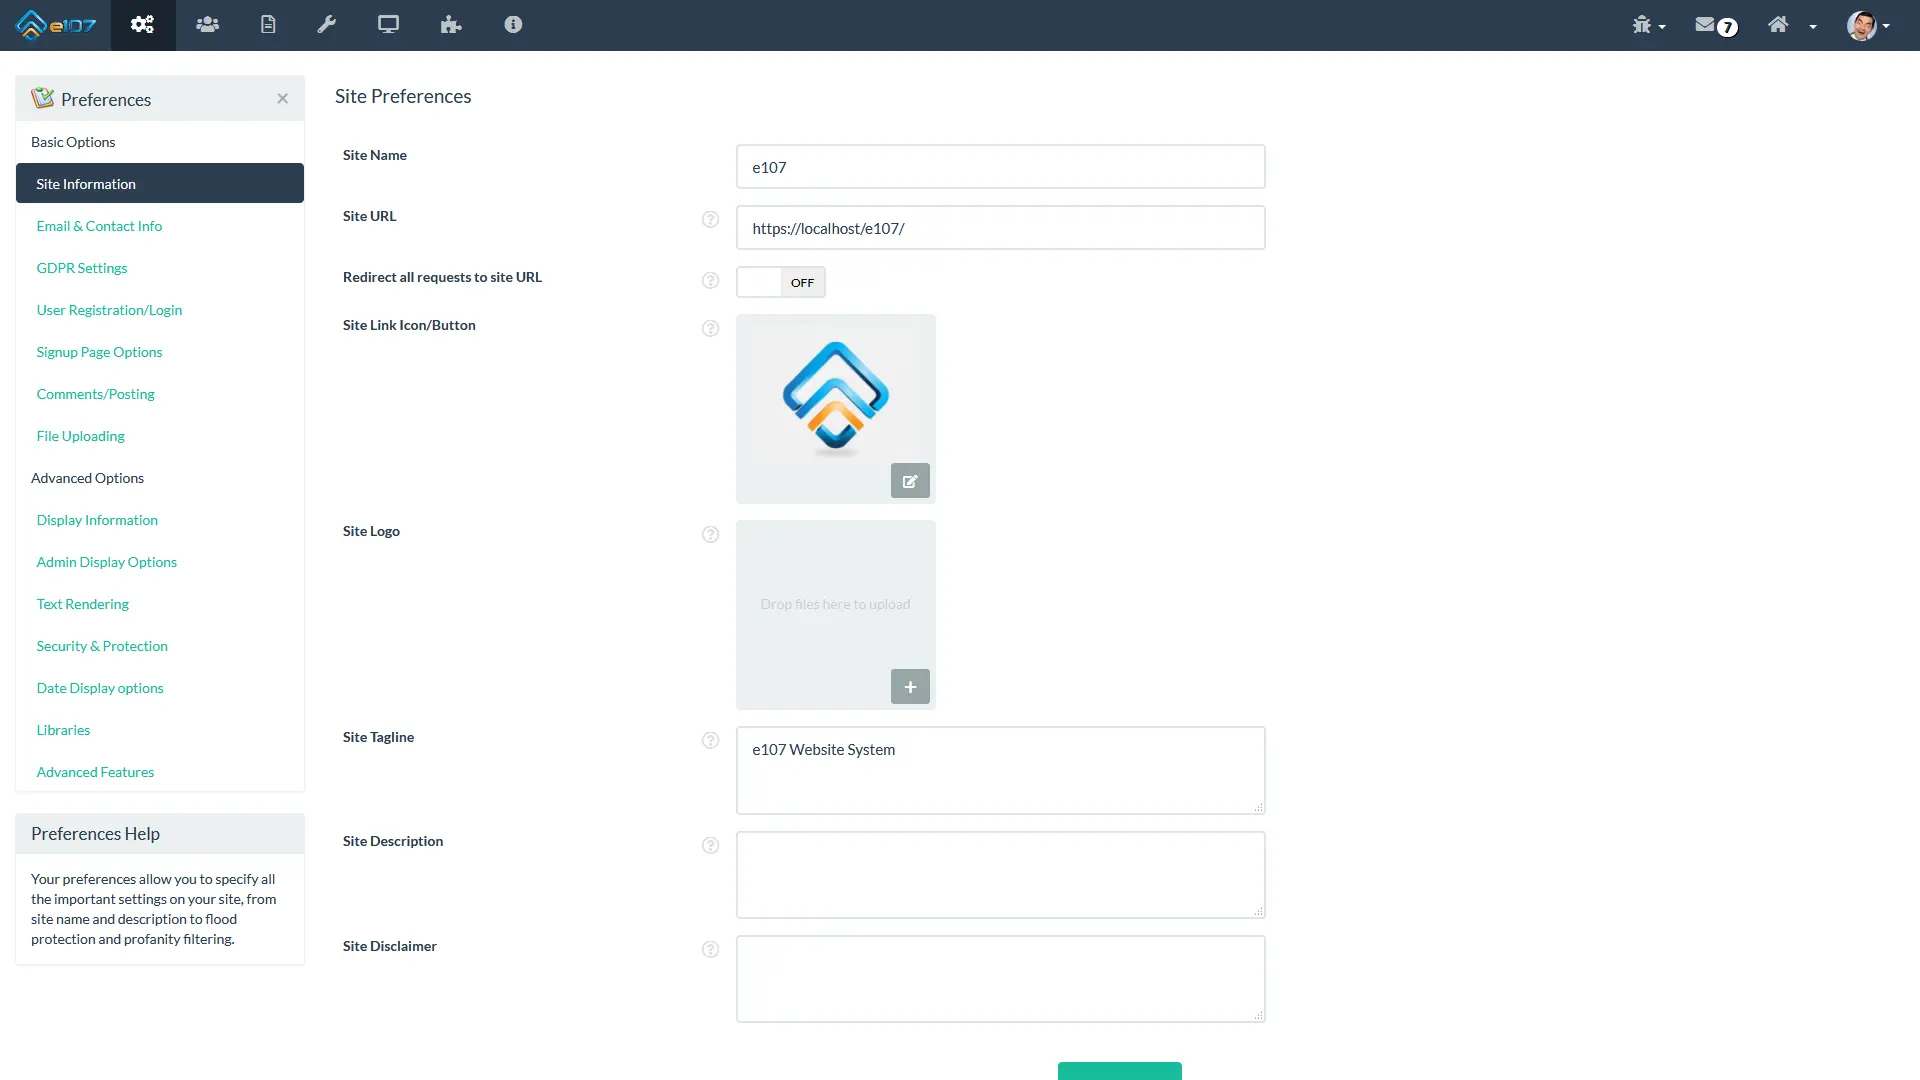Close the Preferences panel with the X
This screenshot has height=1080, width=1920.
[283, 98]
